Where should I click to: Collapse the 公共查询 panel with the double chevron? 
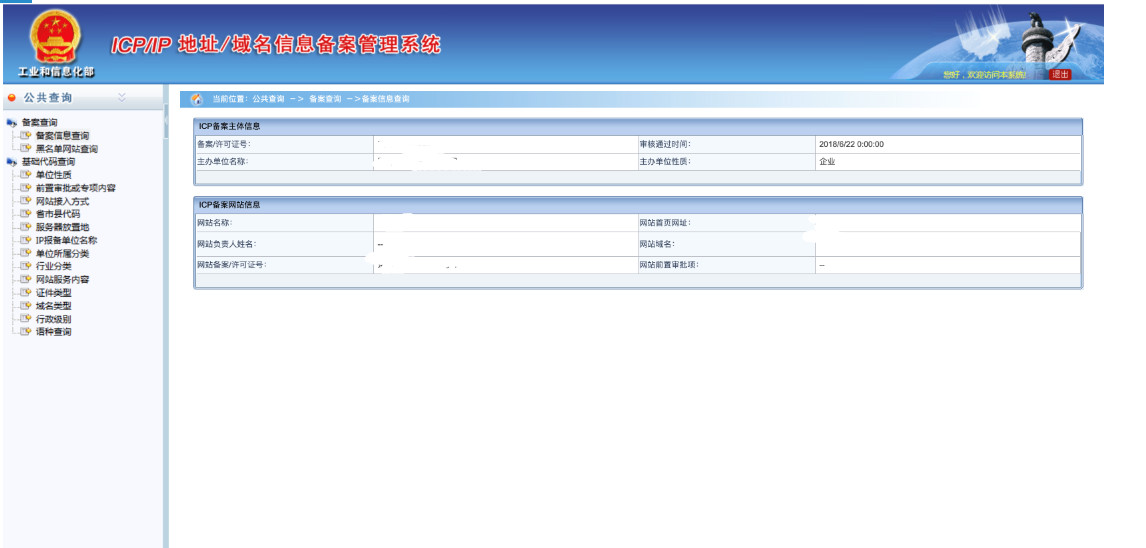click(x=122, y=97)
